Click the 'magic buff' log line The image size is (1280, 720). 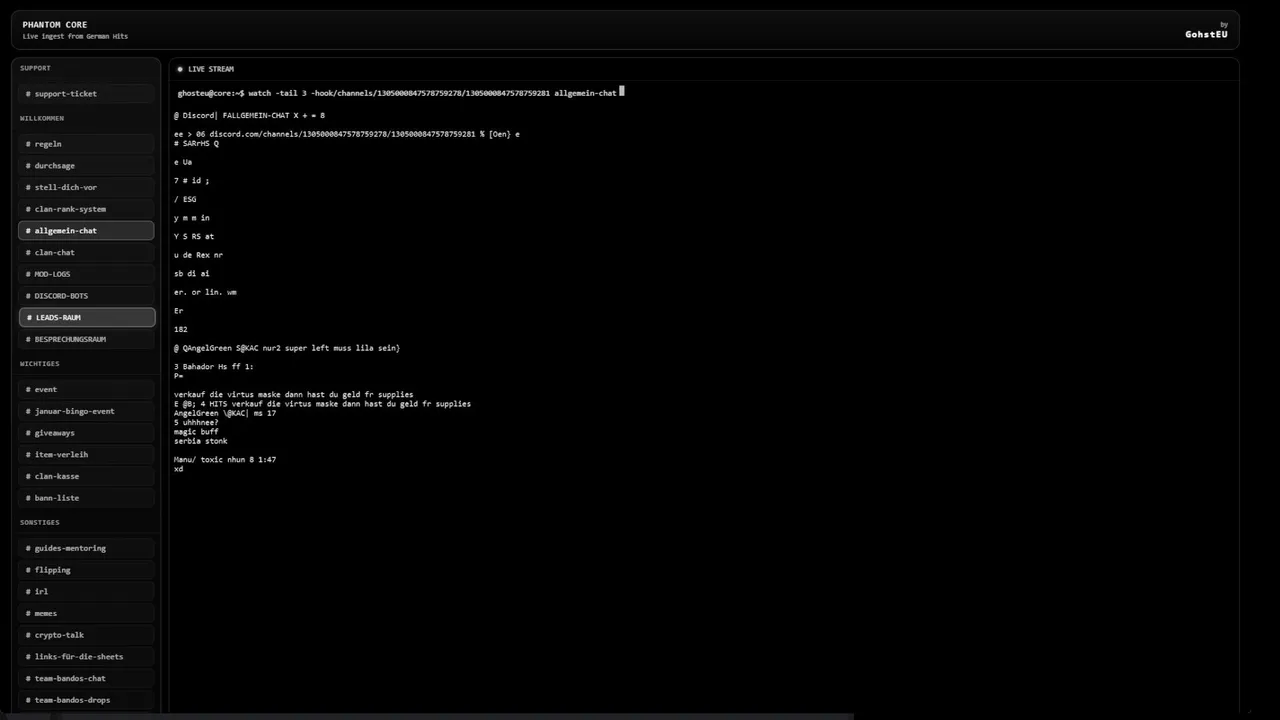click(196, 432)
